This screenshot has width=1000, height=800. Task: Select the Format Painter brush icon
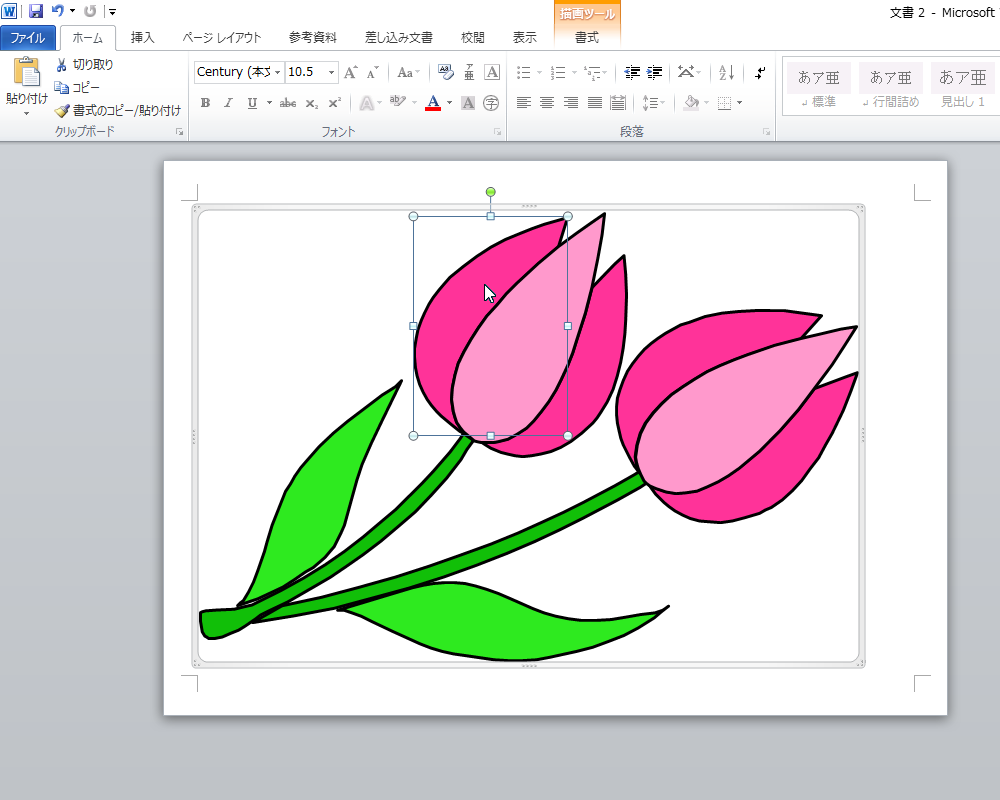62,111
